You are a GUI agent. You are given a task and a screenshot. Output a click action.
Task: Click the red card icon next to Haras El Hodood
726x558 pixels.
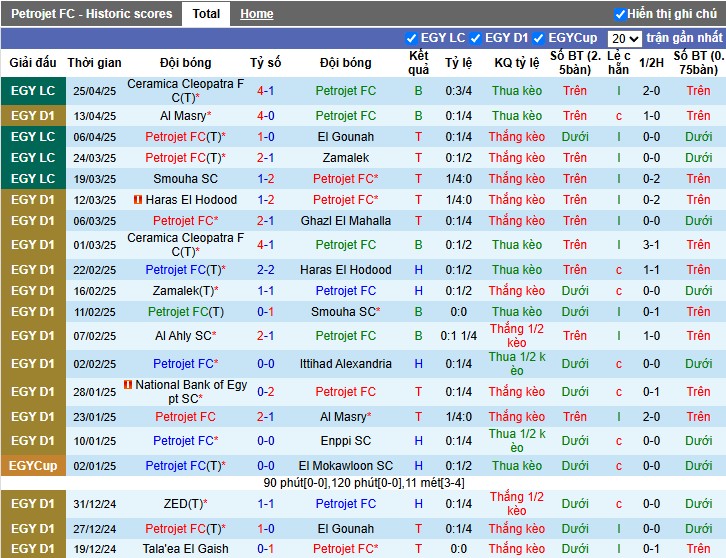[x=138, y=200]
